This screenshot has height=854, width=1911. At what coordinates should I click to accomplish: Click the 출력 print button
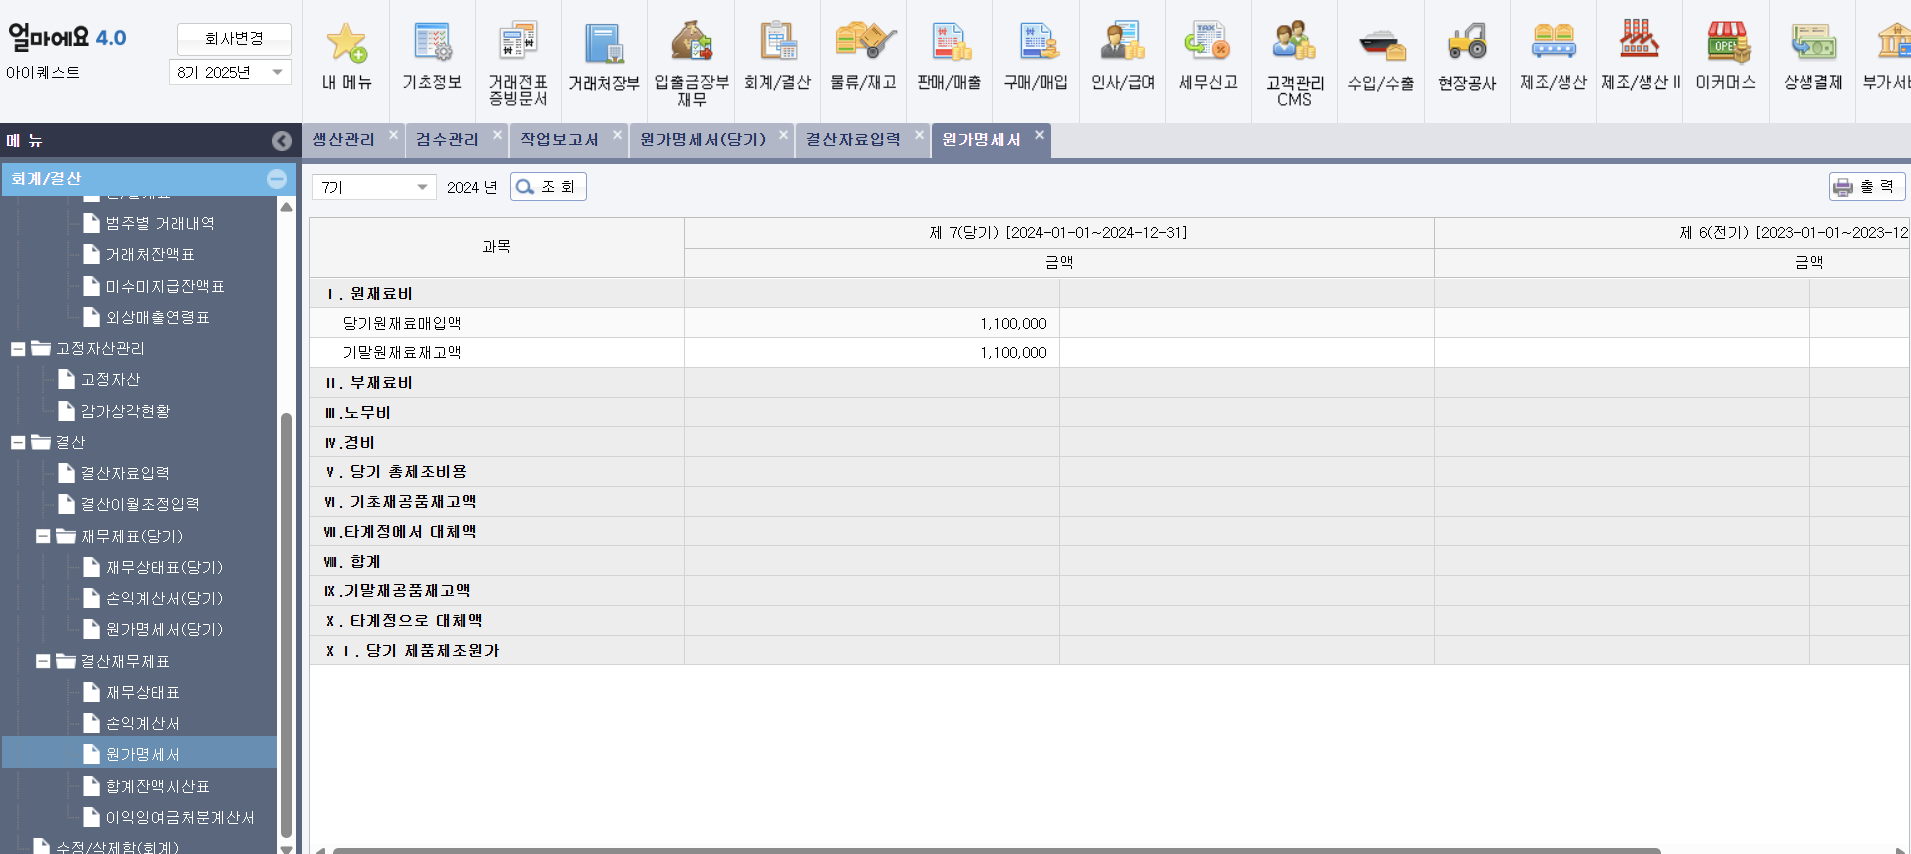pos(1867,187)
